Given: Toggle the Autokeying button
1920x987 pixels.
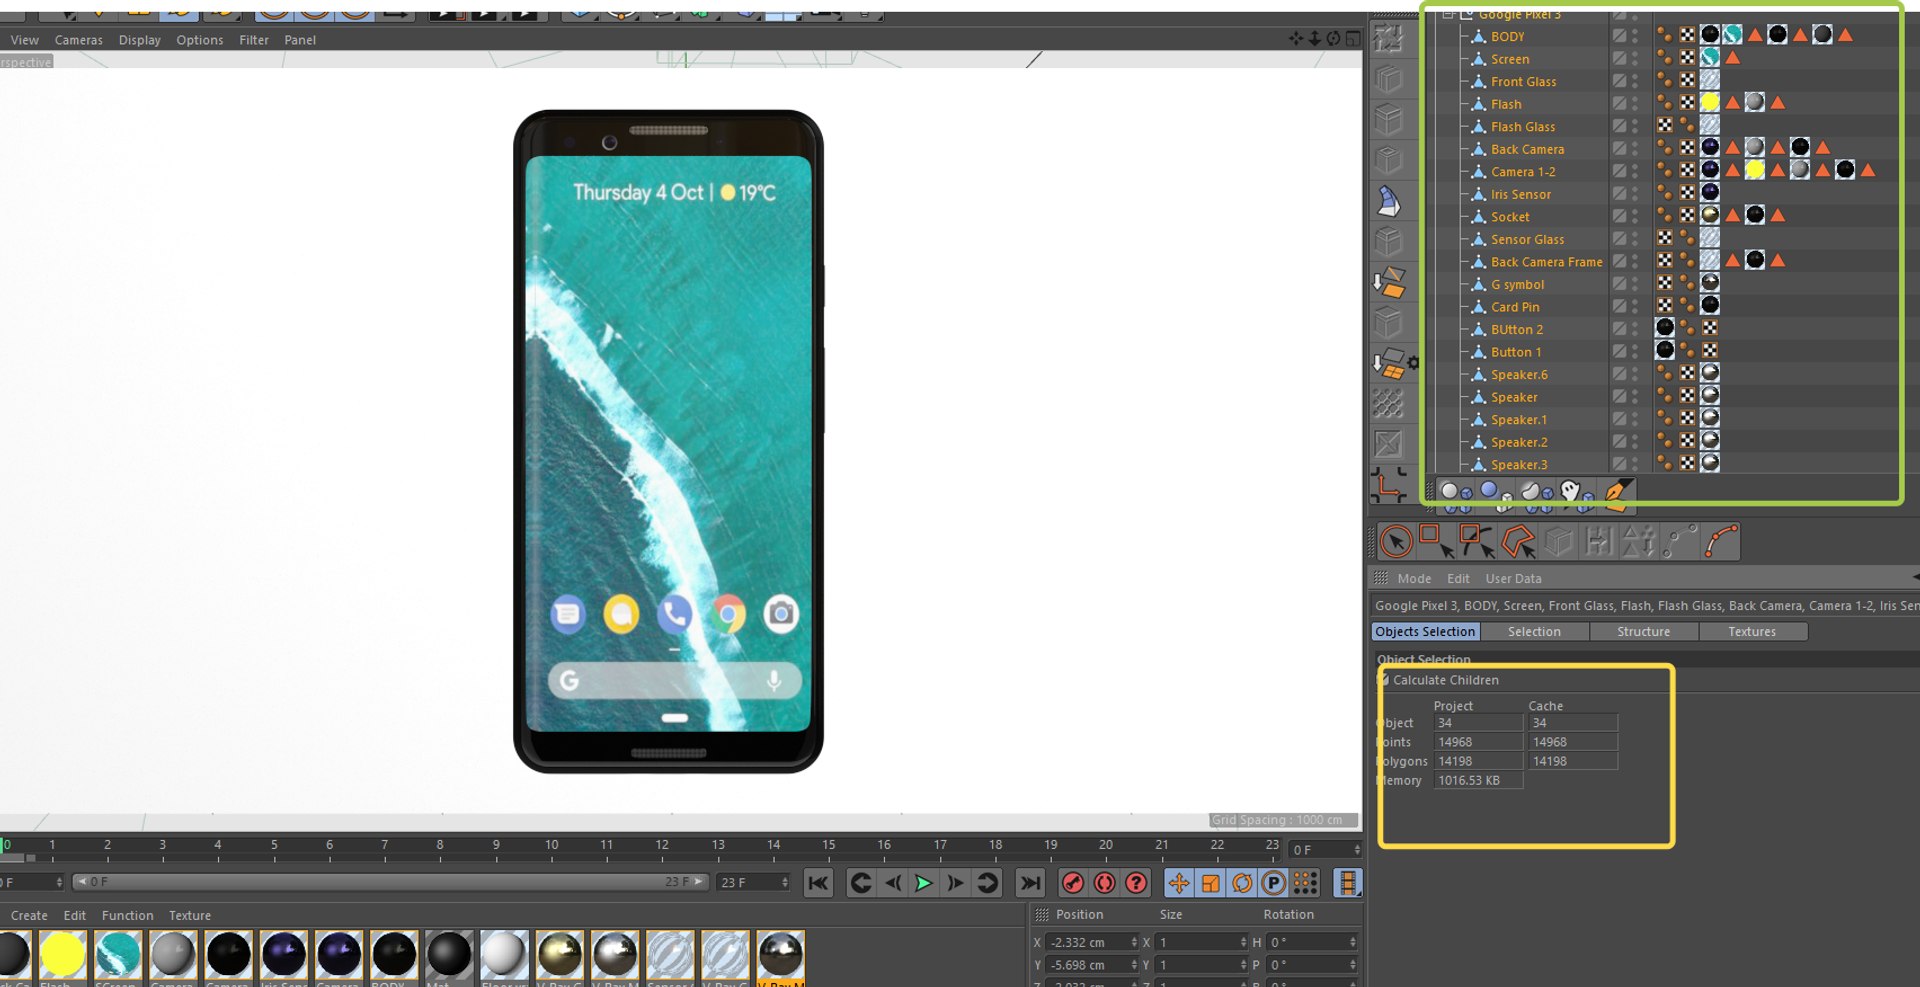Looking at the screenshot, I should point(1104,883).
